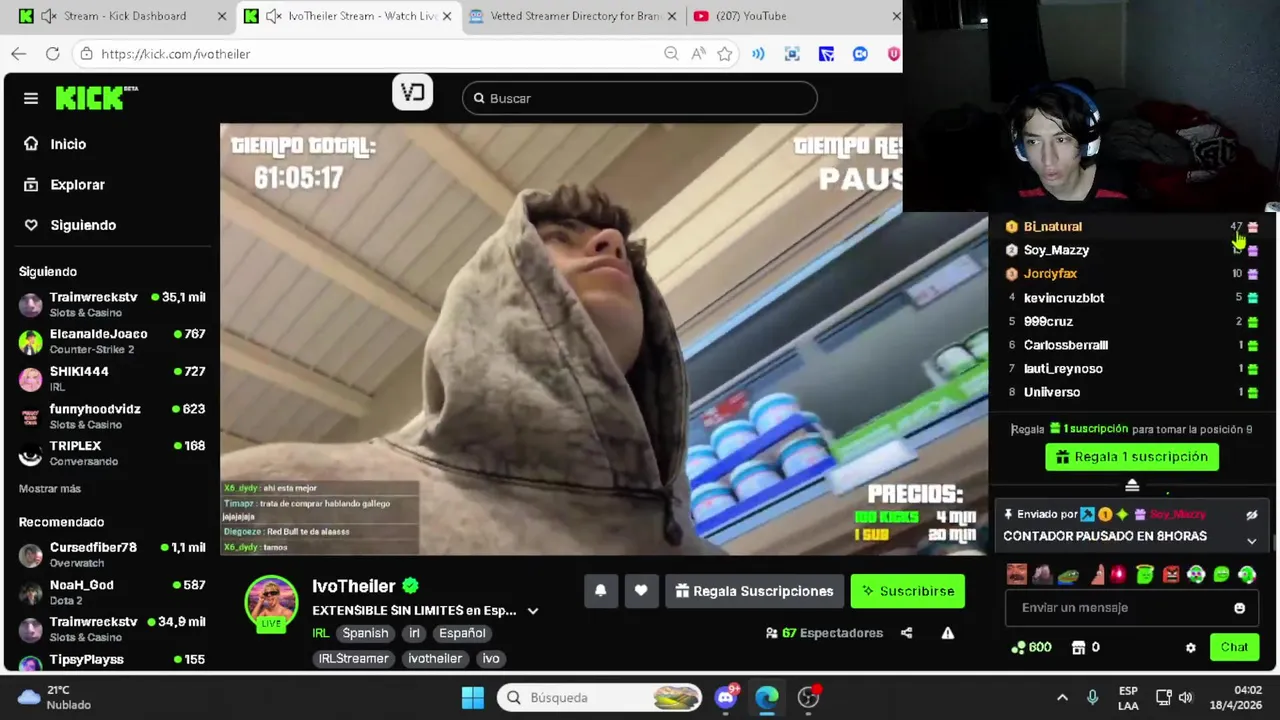
Task: Reload the current page
Action: 52,54
